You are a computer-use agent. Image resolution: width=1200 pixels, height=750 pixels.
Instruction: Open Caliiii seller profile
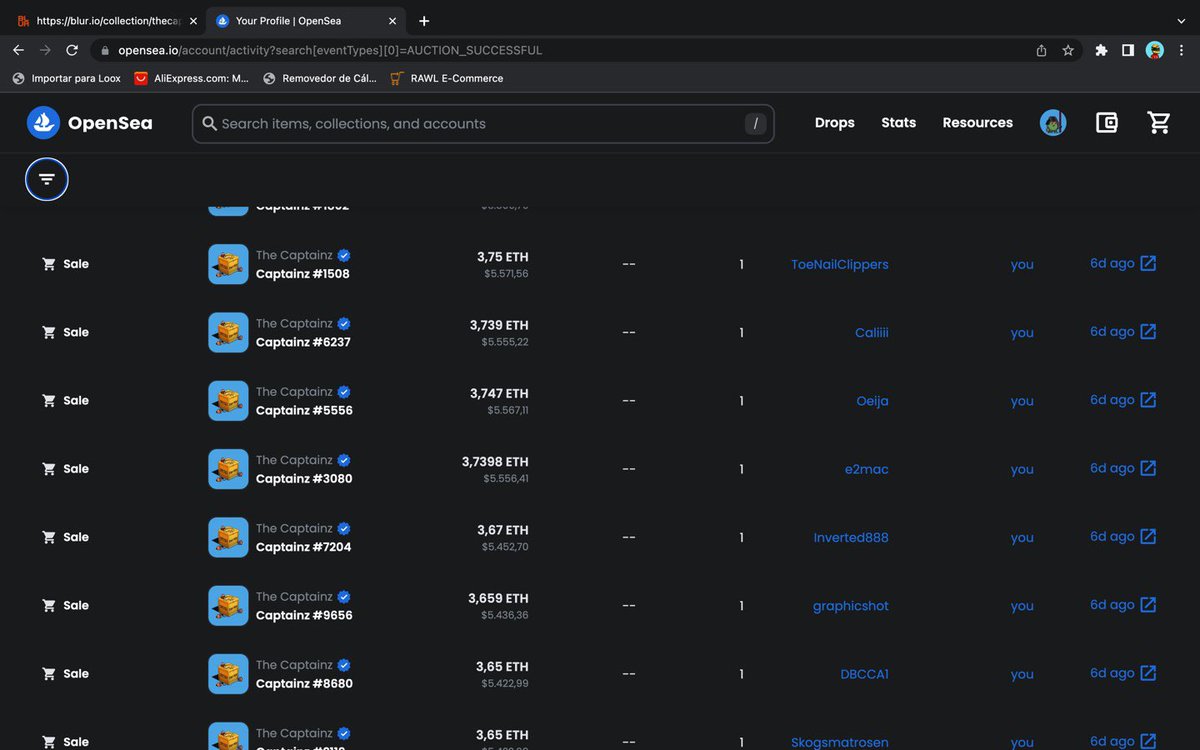point(872,332)
